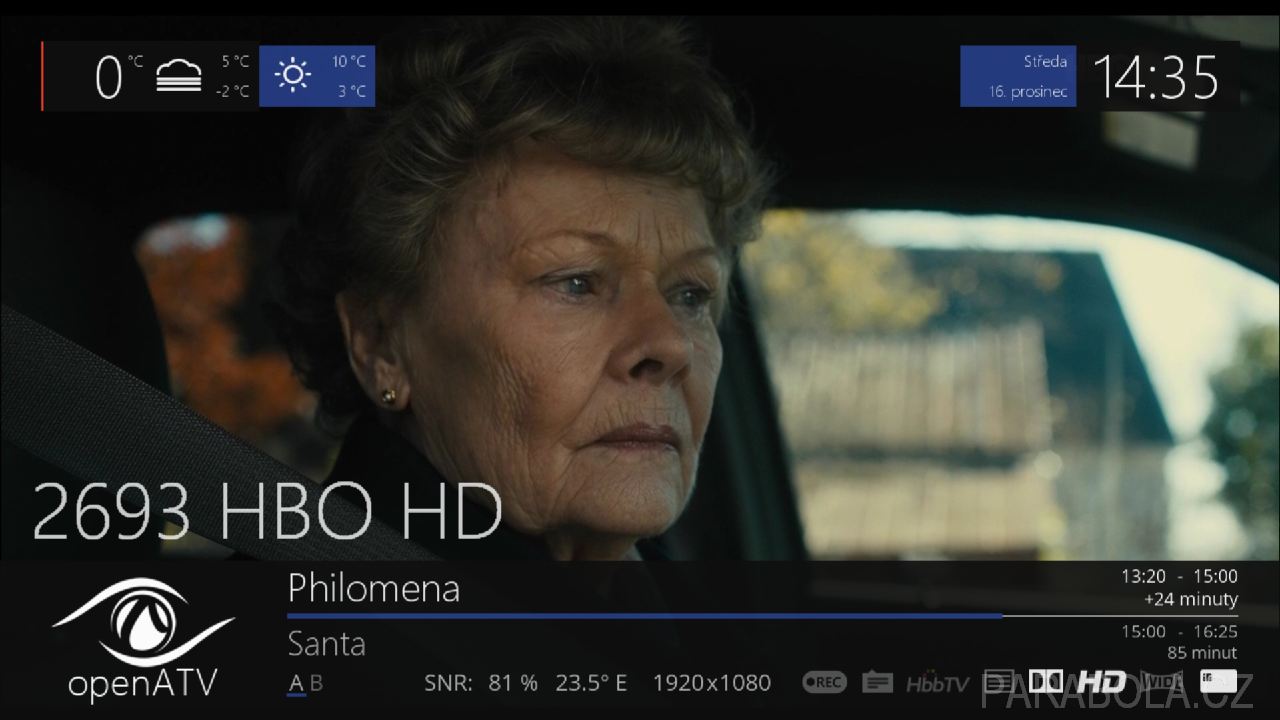Click the Středa 16. prosinec date box
1280x720 pixels.
[1018, 76]
